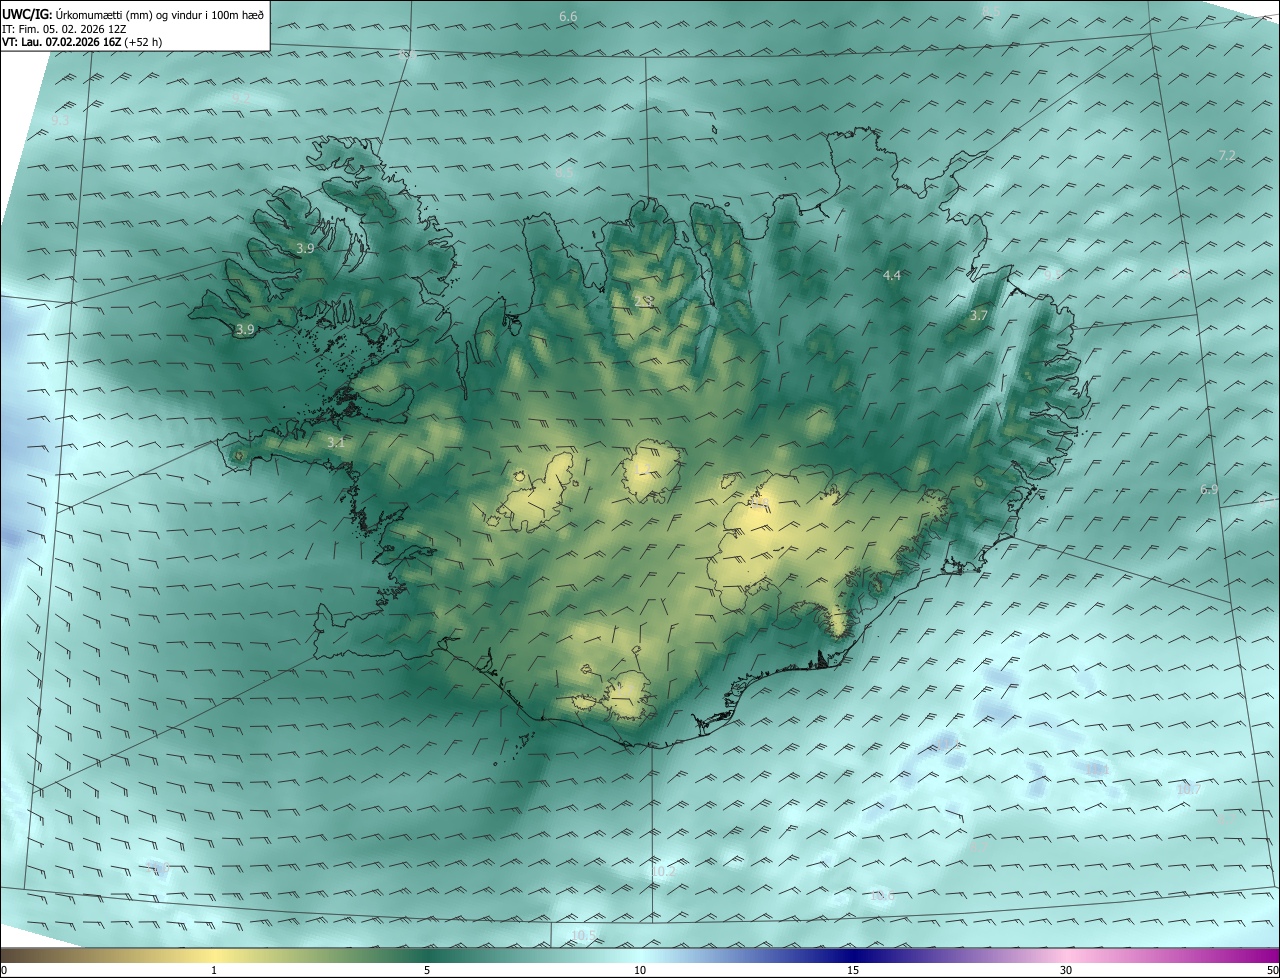
Task: Click the 3.1 value label on the map
Action: click(336, 441)
